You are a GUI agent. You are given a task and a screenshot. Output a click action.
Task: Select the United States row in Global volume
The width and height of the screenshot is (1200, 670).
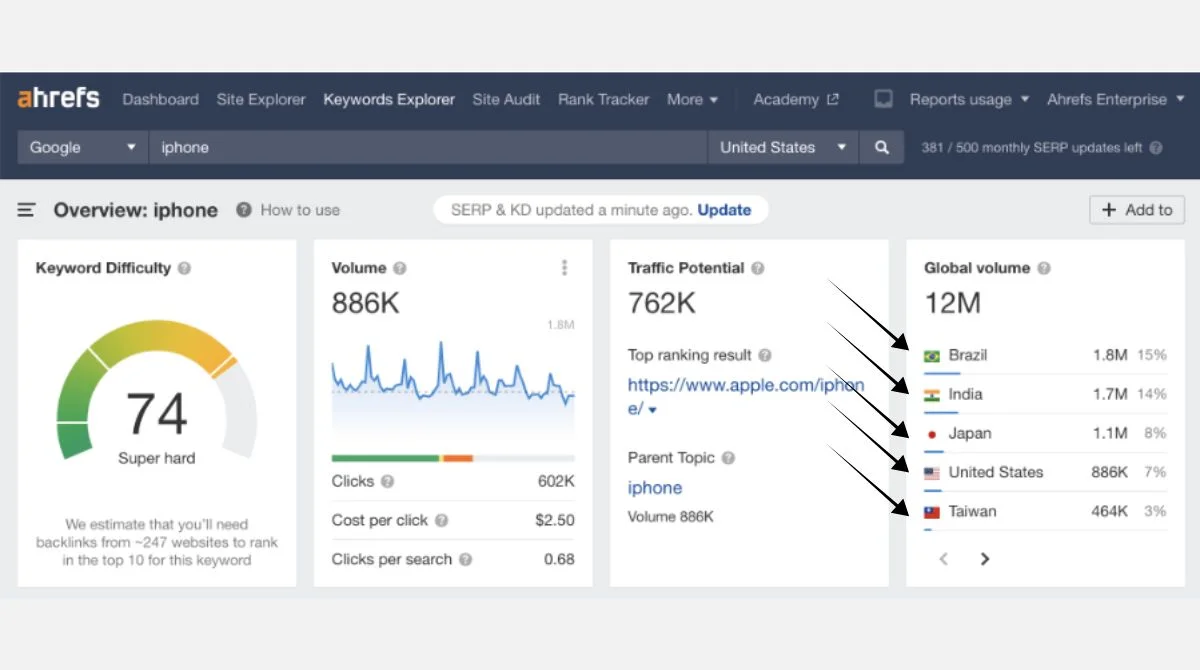[x=1046, y=472]
